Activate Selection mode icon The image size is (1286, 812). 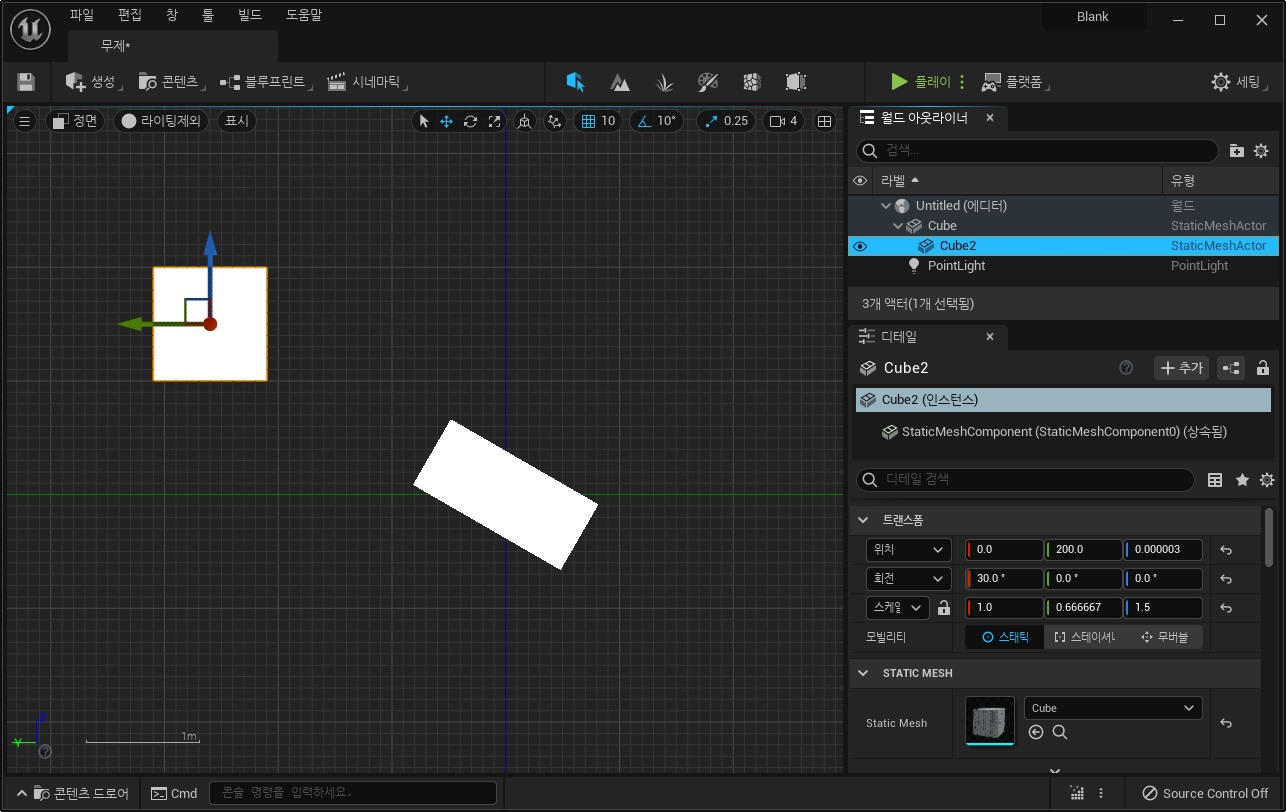[x=574, y=82]
